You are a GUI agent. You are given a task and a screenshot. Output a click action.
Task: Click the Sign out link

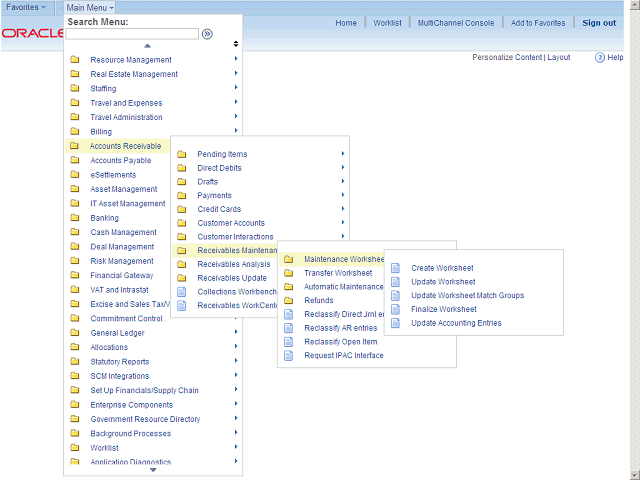coord(599,23)
